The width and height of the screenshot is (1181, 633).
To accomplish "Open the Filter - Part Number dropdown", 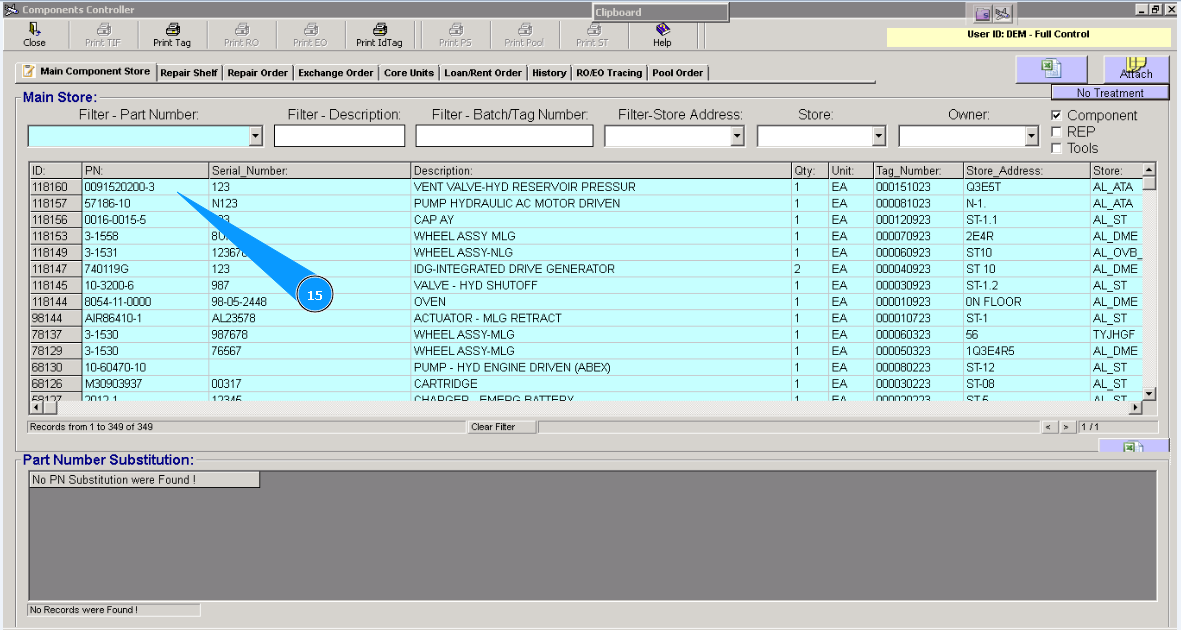I will click(x=254, y=134).
